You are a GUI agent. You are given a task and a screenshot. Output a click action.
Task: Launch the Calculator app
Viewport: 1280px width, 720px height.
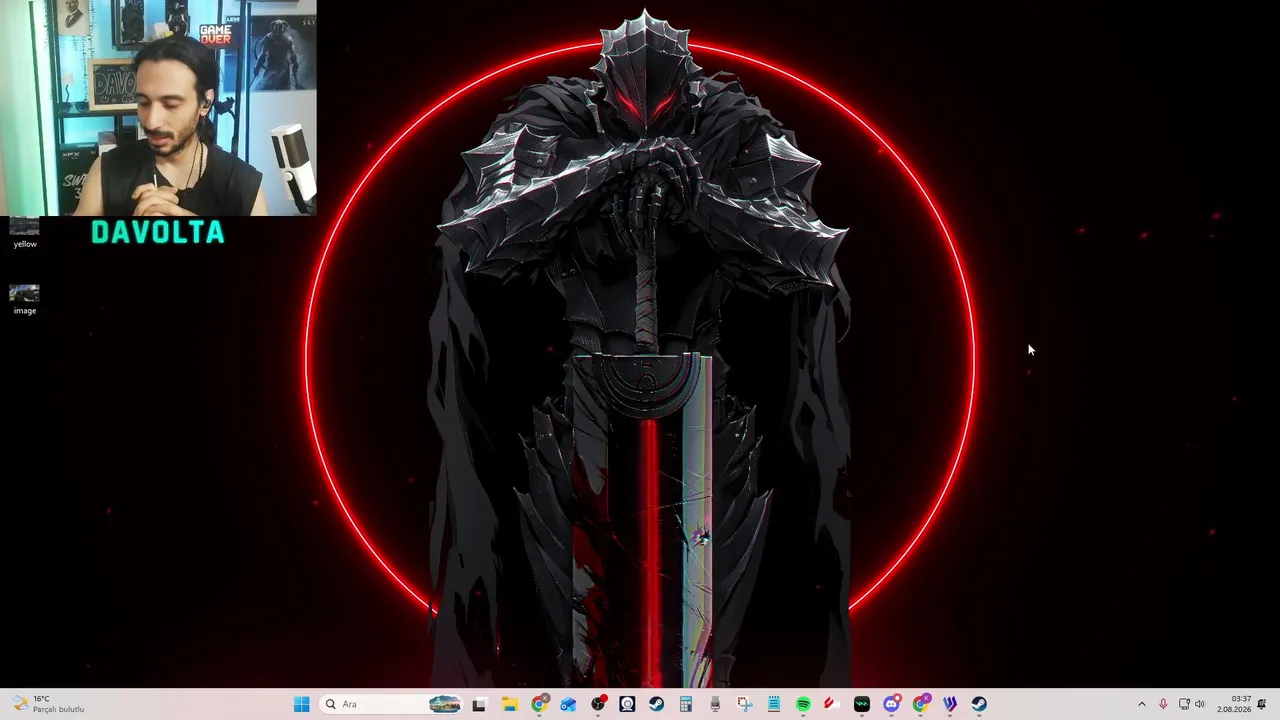686,704
